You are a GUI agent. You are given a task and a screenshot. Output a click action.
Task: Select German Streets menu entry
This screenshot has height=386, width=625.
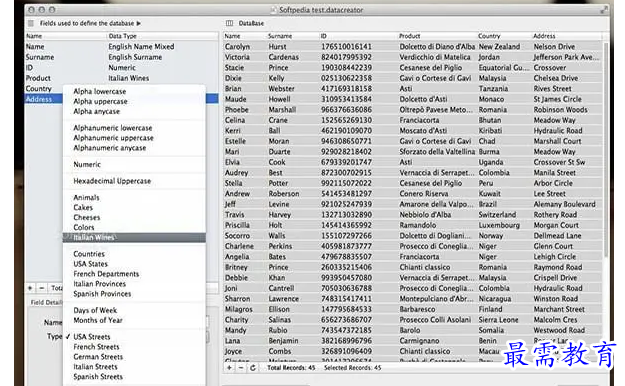[x=98, y=357]
